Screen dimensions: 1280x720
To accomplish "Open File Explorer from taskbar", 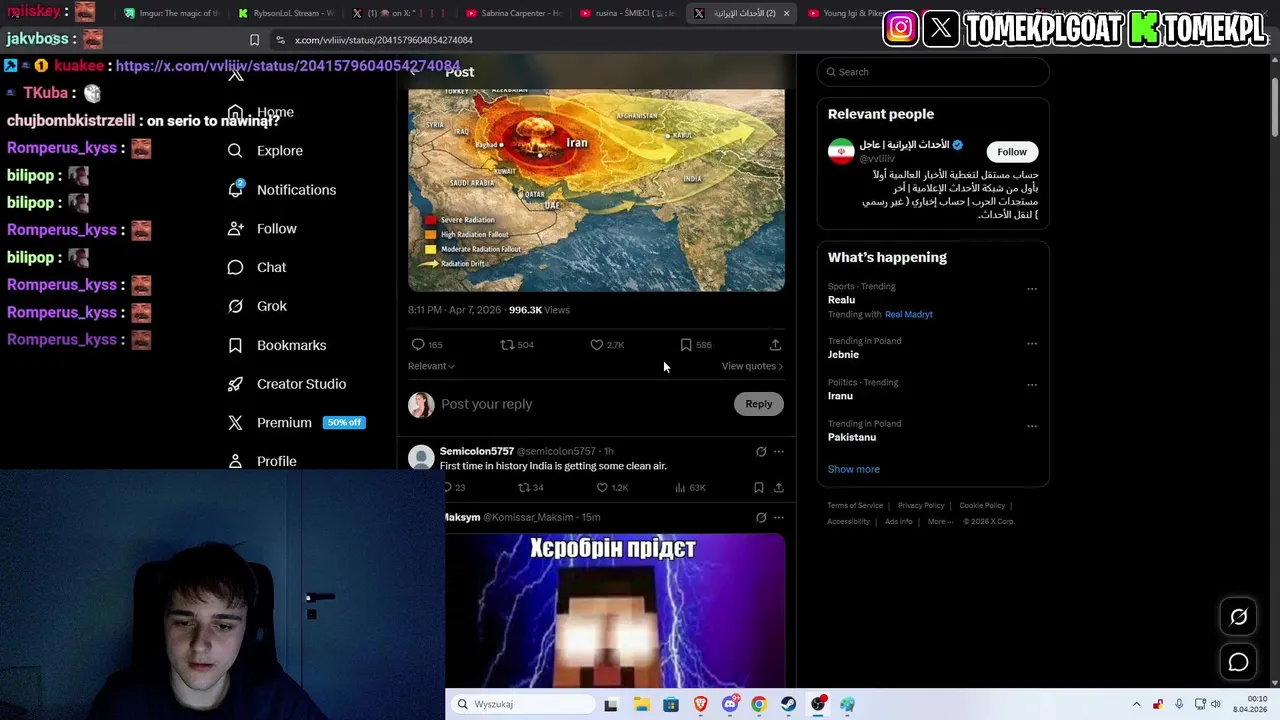I will [x=641, y=704].
